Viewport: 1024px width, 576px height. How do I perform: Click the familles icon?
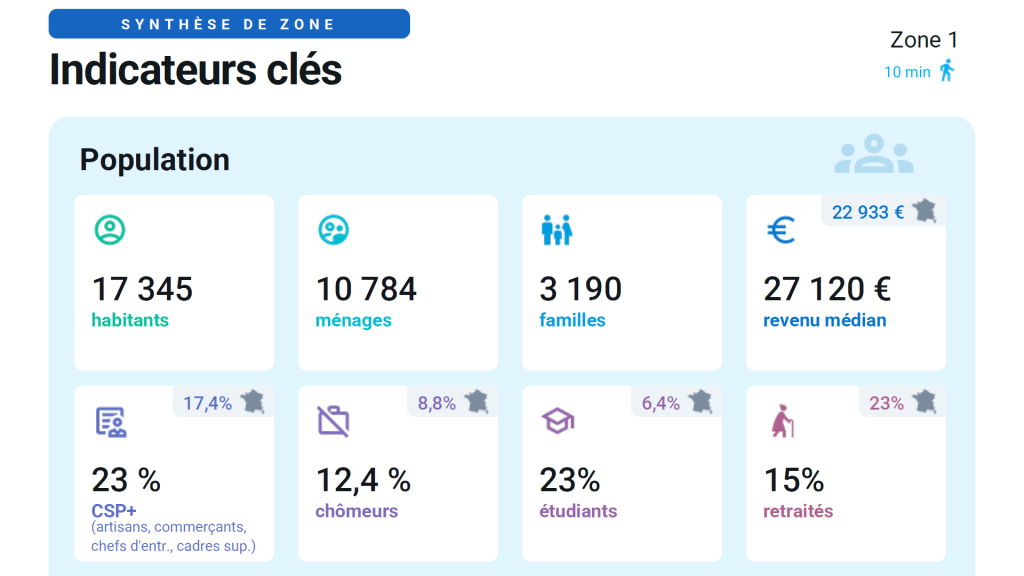pyautogui.click(x=556, y=231)
